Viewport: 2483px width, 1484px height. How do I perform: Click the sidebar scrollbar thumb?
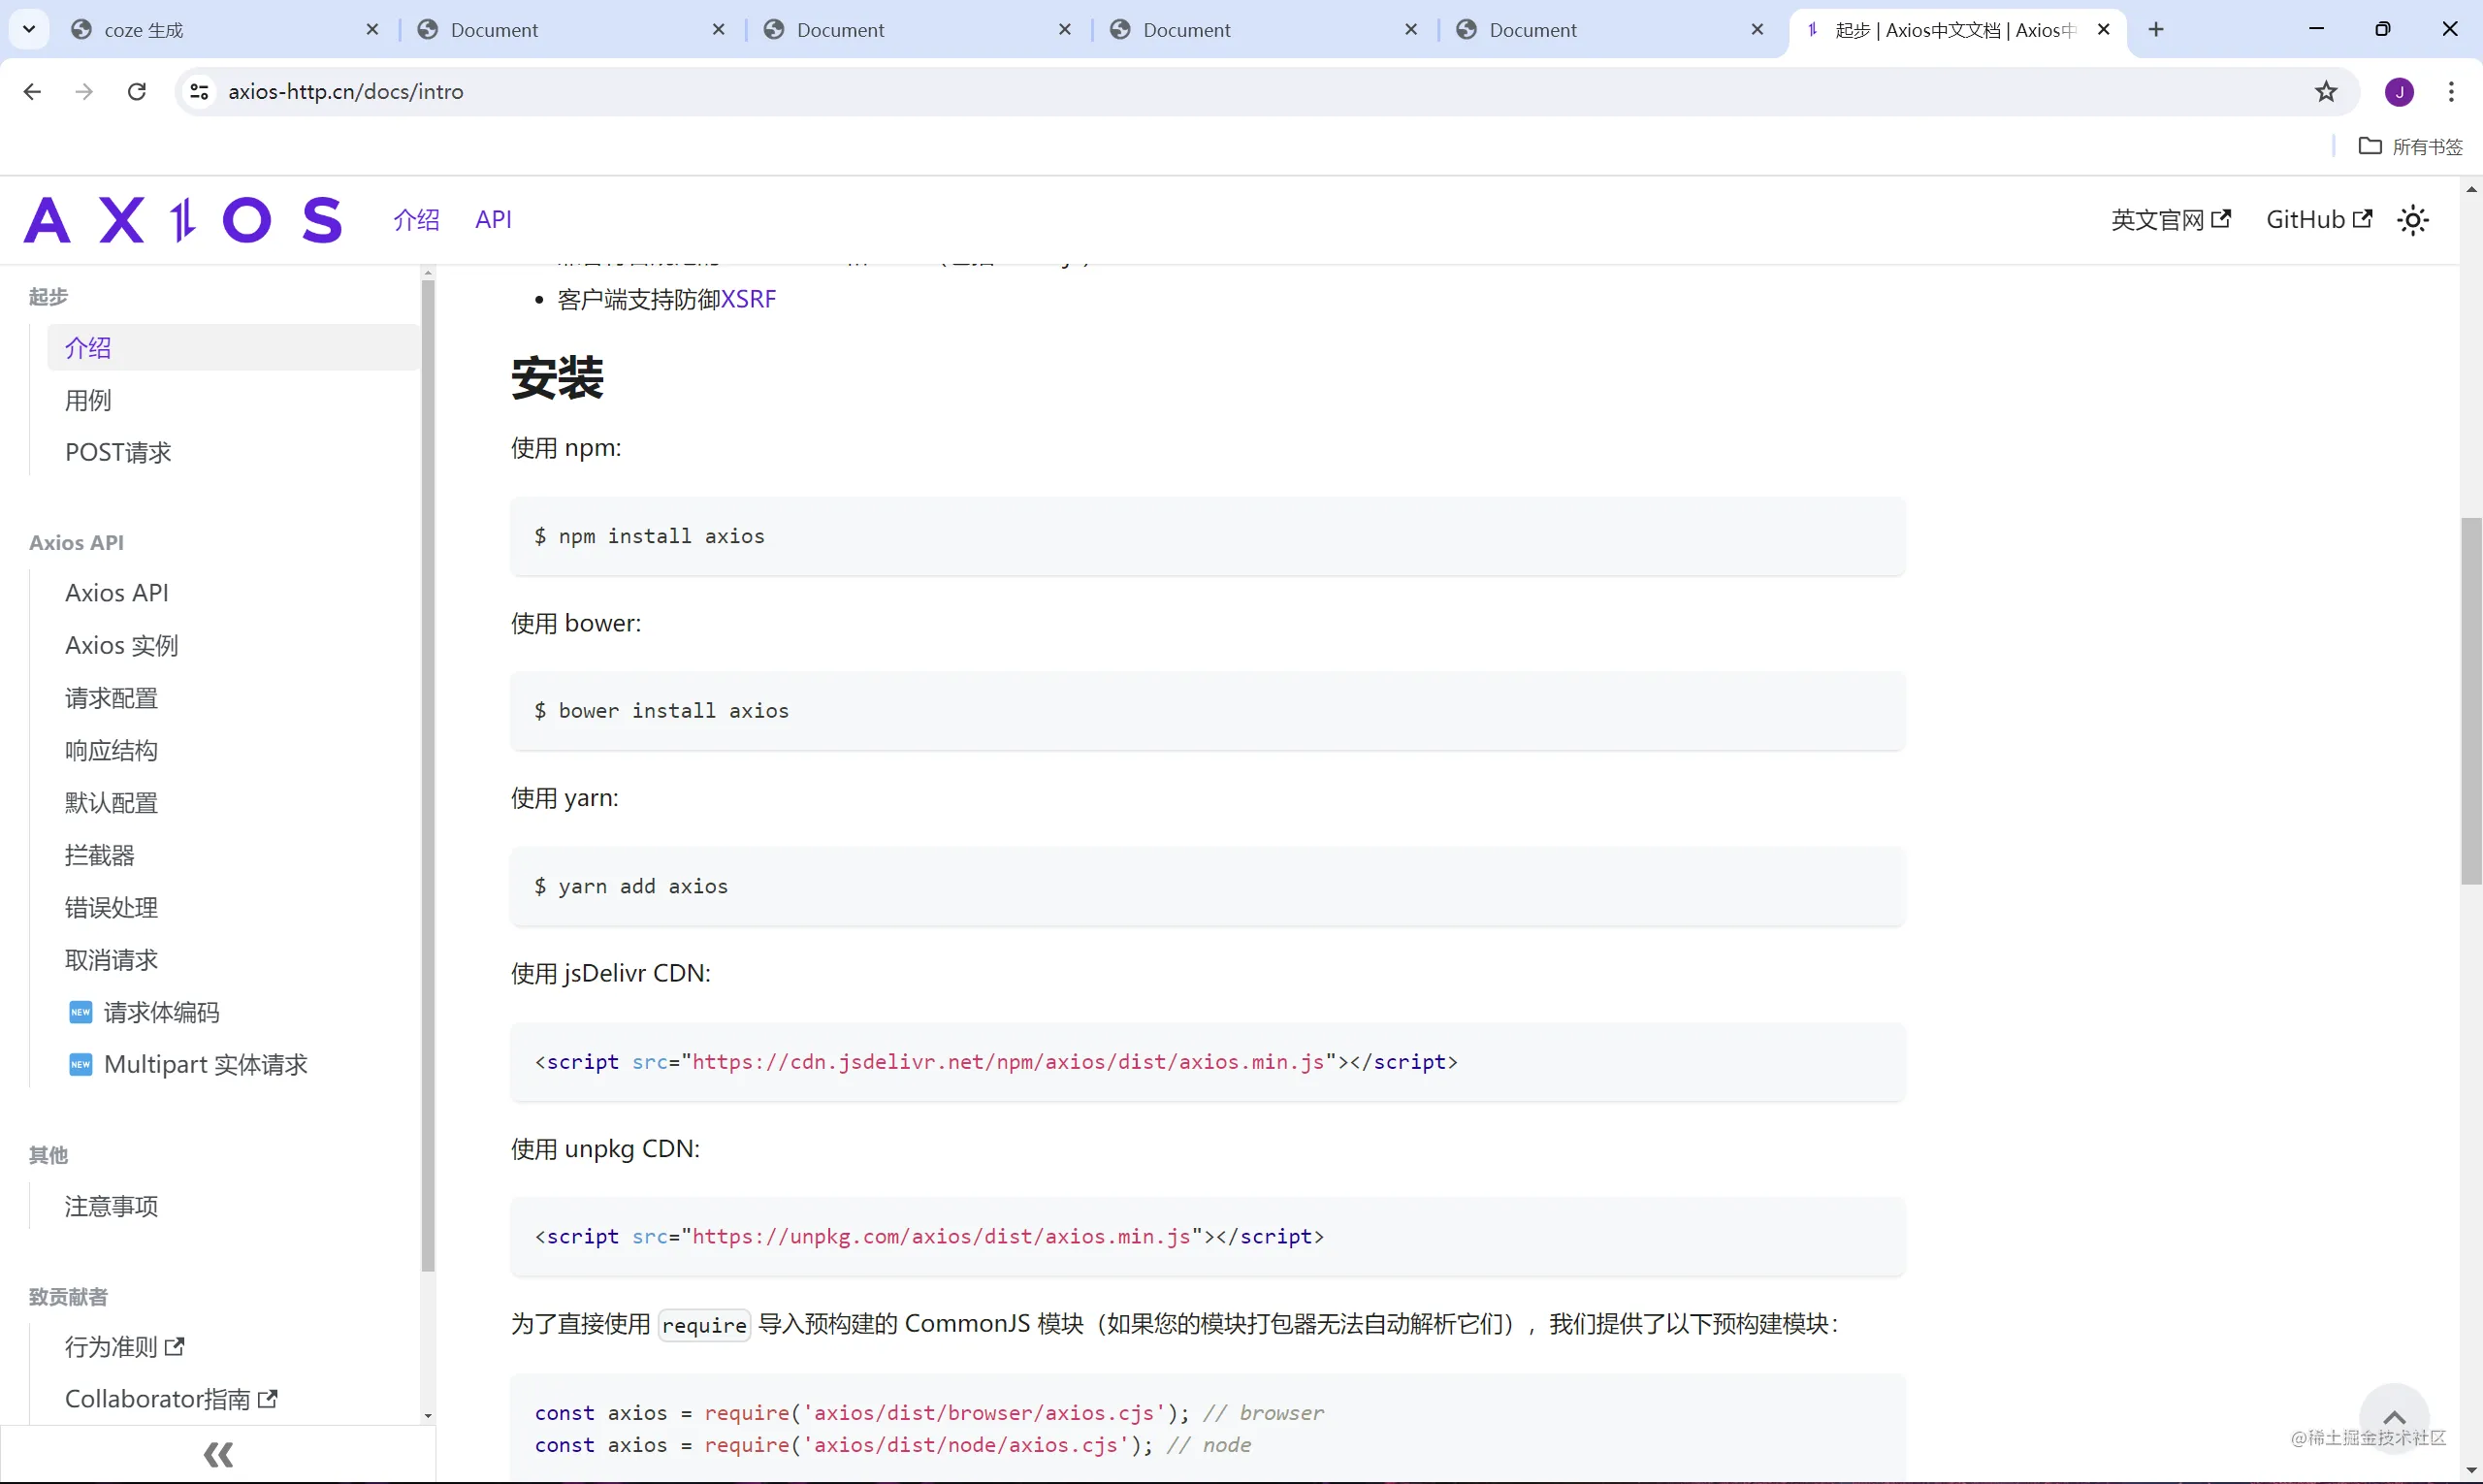point(428,776)
